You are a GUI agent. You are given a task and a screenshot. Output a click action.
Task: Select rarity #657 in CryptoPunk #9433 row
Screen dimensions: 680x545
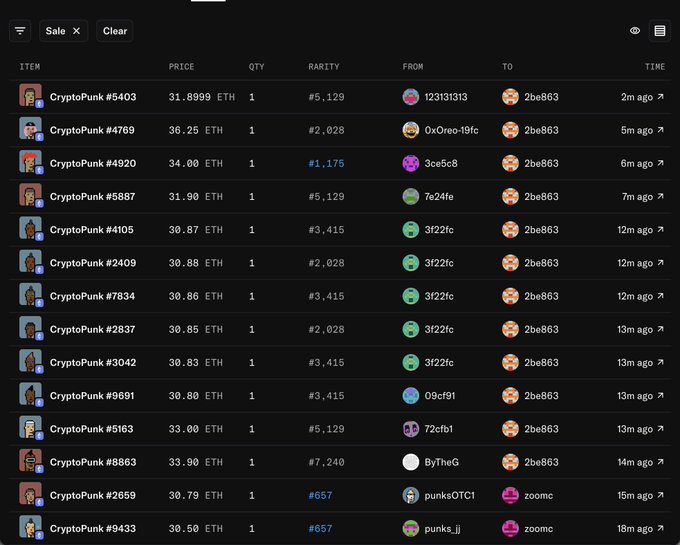[x=320, y=529]
